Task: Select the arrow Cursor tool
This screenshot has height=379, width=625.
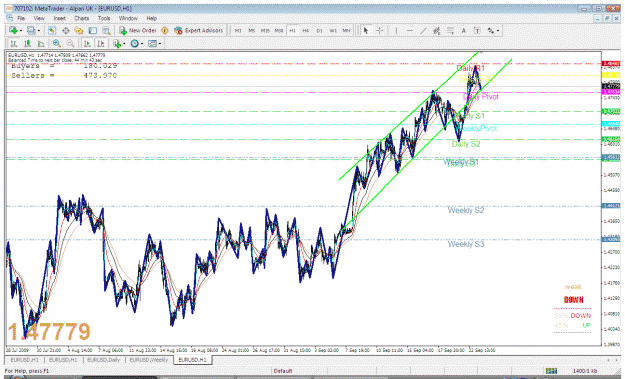Action: pyautogui.click(x=366, y=30)
